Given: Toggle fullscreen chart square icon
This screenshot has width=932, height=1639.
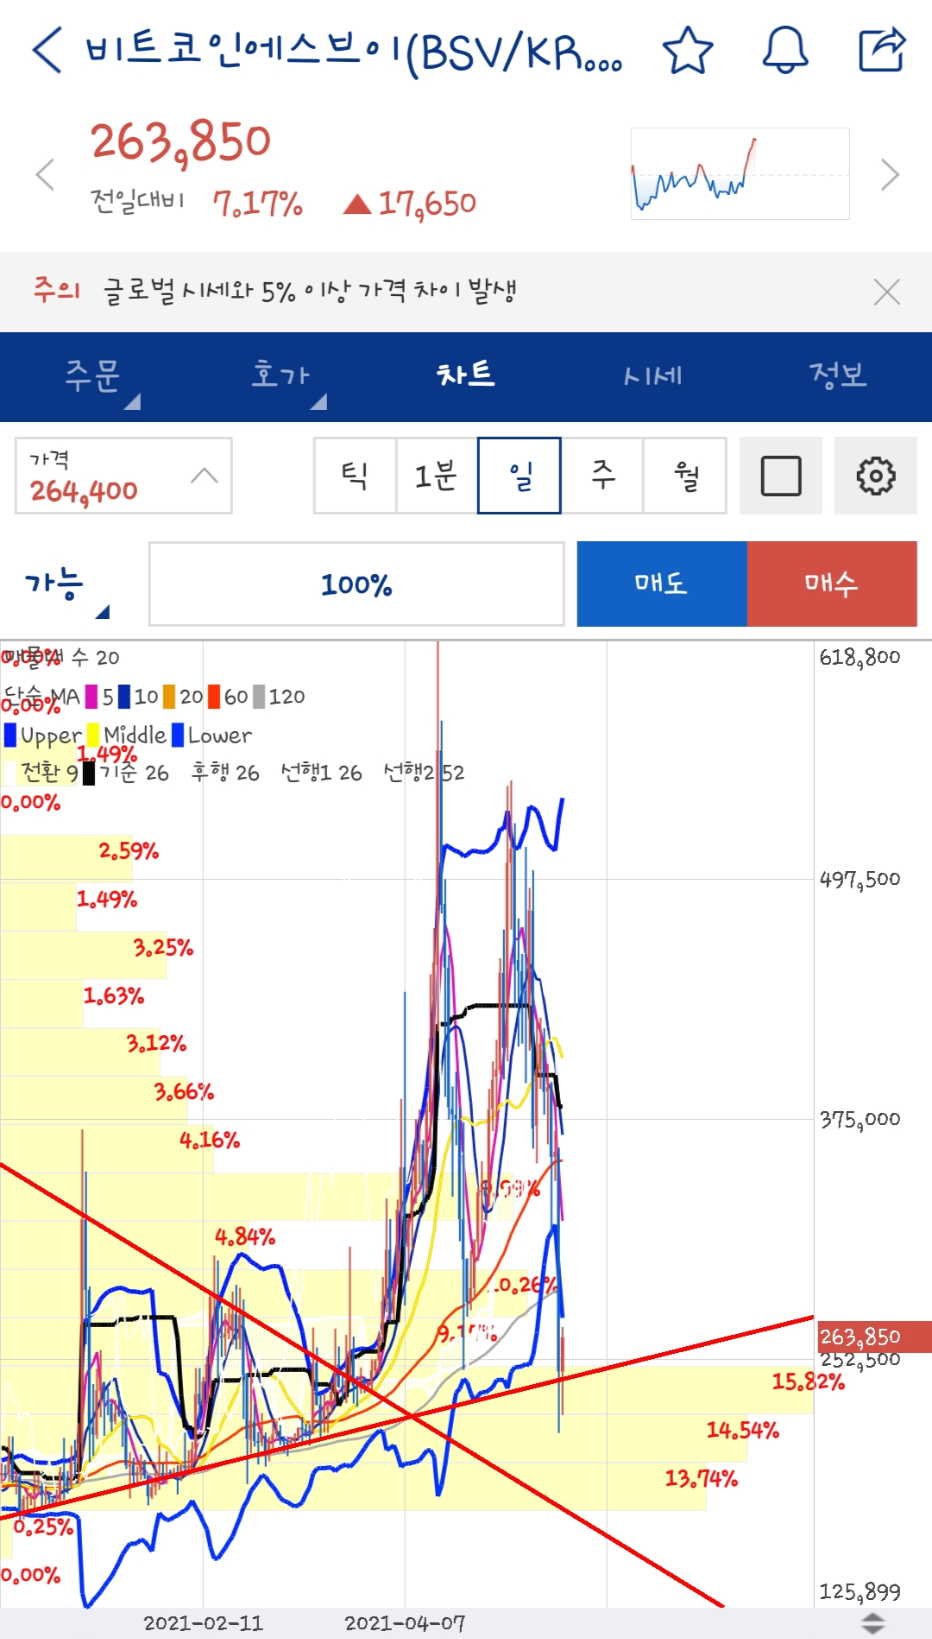Looking at the screenshot, I should point(781,476).
